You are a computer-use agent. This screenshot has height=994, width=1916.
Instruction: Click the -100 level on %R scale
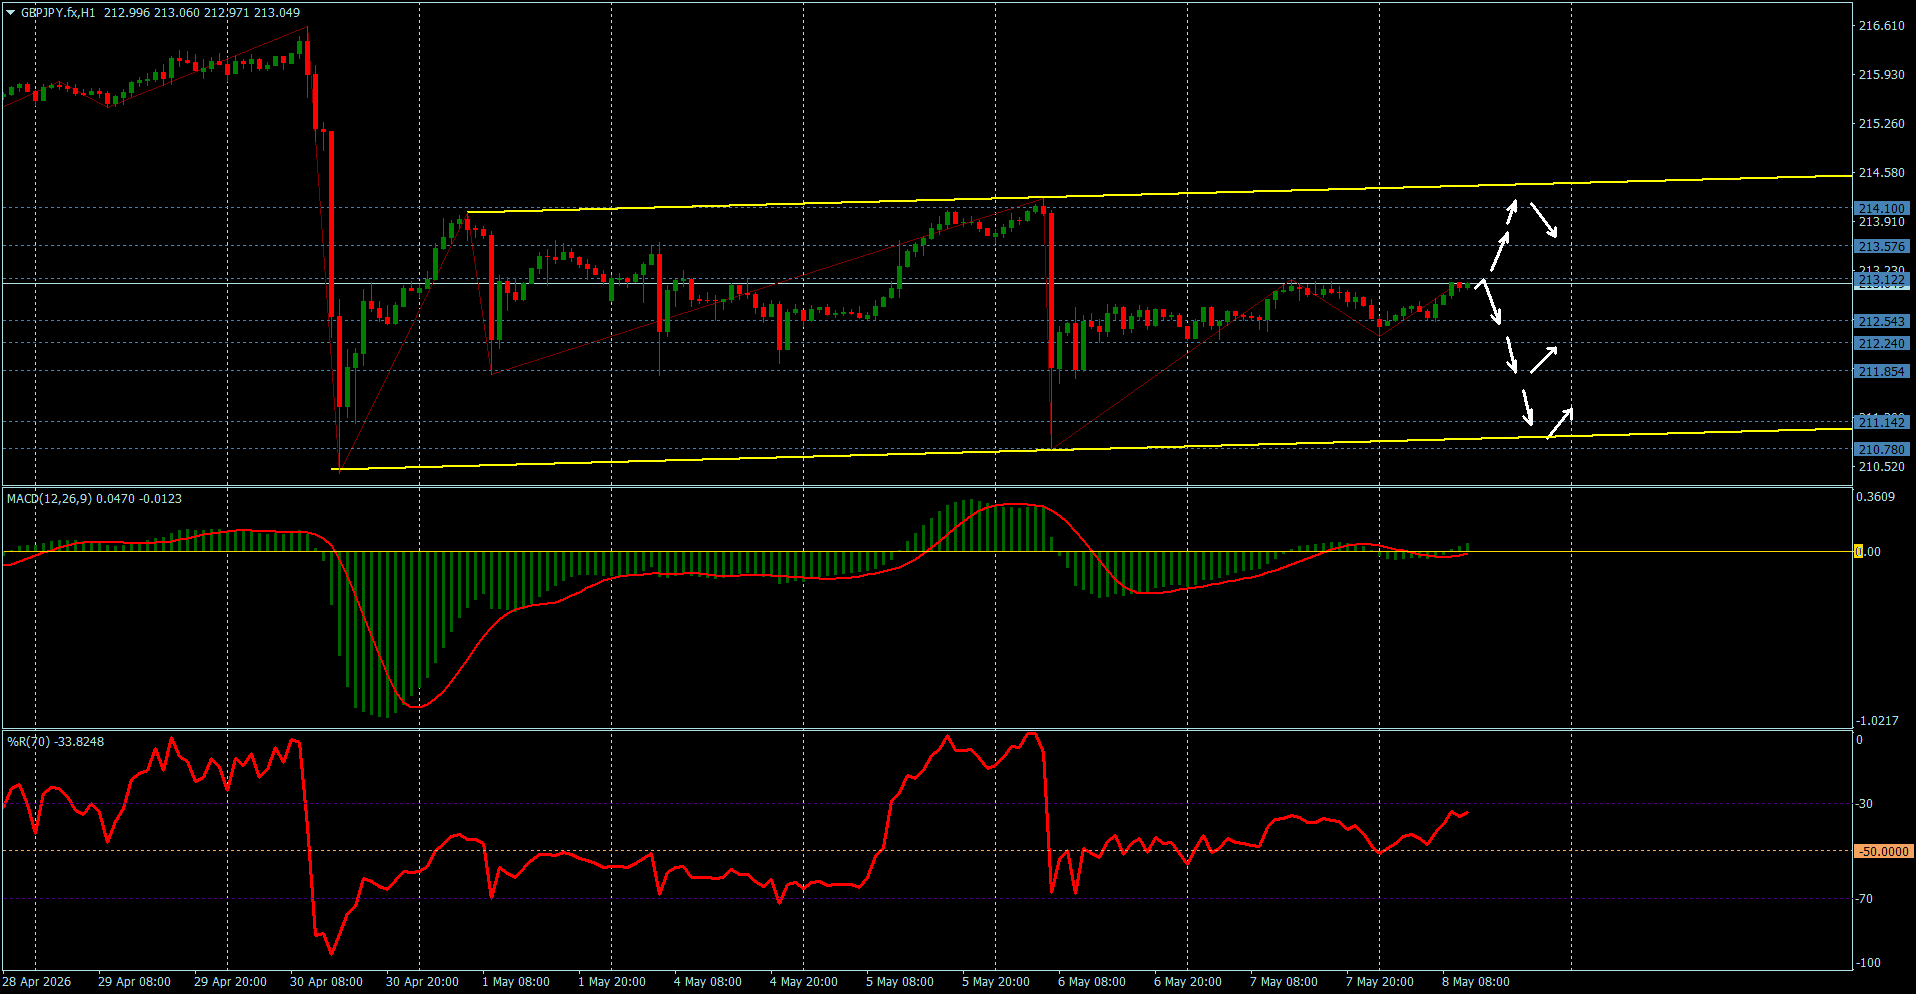1868,963
